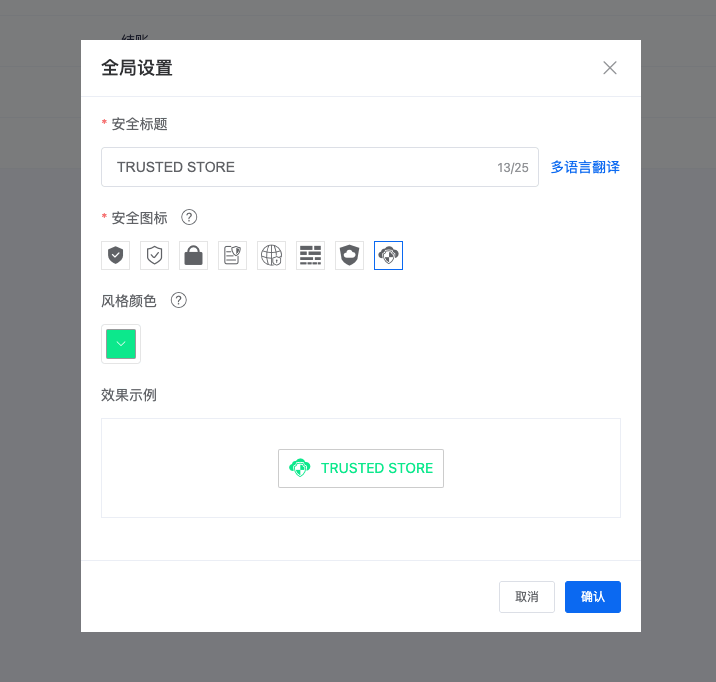This screenshot has height=682, width=716.
Task: Click the TRUSTED STORE preview badge
Action: click(x=361, y=468)
